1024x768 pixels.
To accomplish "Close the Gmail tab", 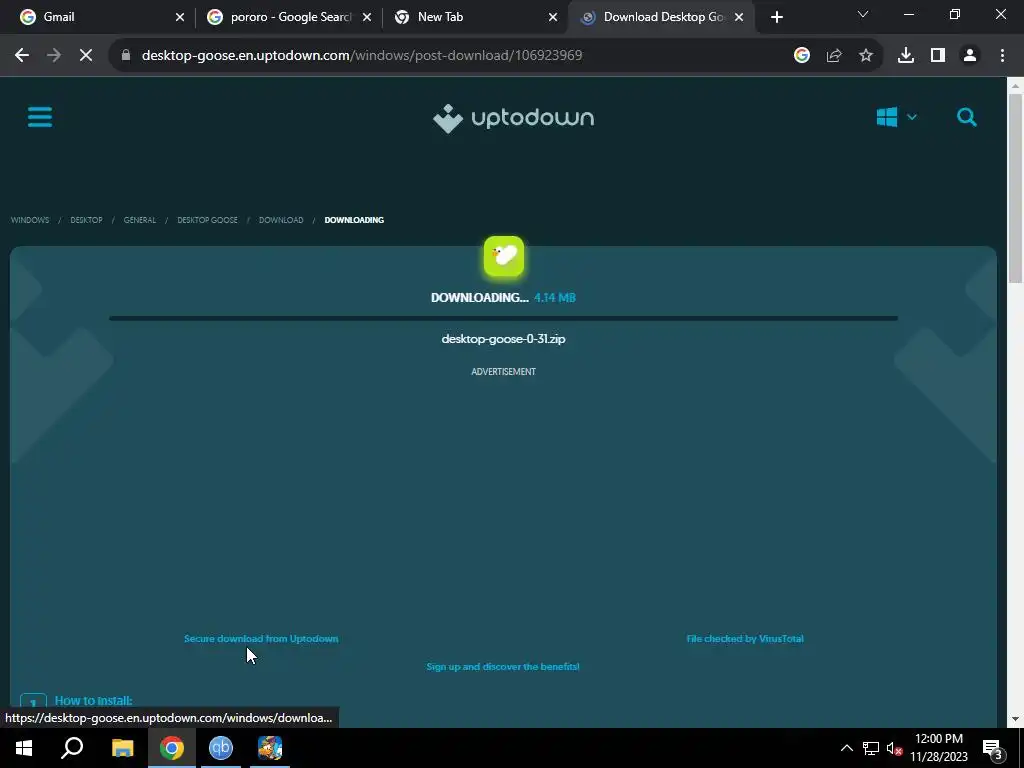I will click(180, 17).
